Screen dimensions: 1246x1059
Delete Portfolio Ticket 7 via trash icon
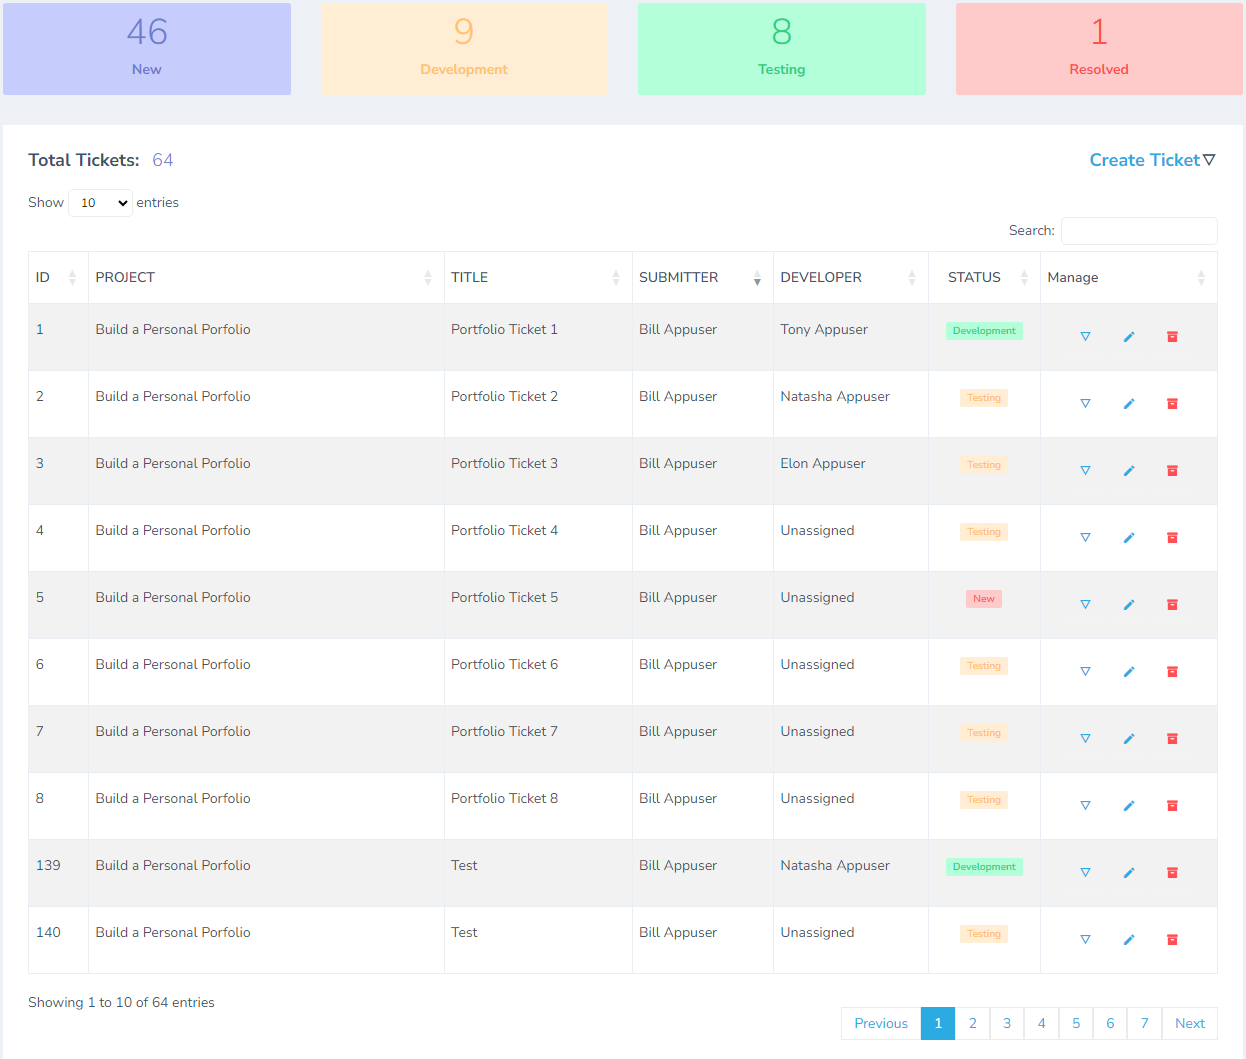coord(1172,739)
